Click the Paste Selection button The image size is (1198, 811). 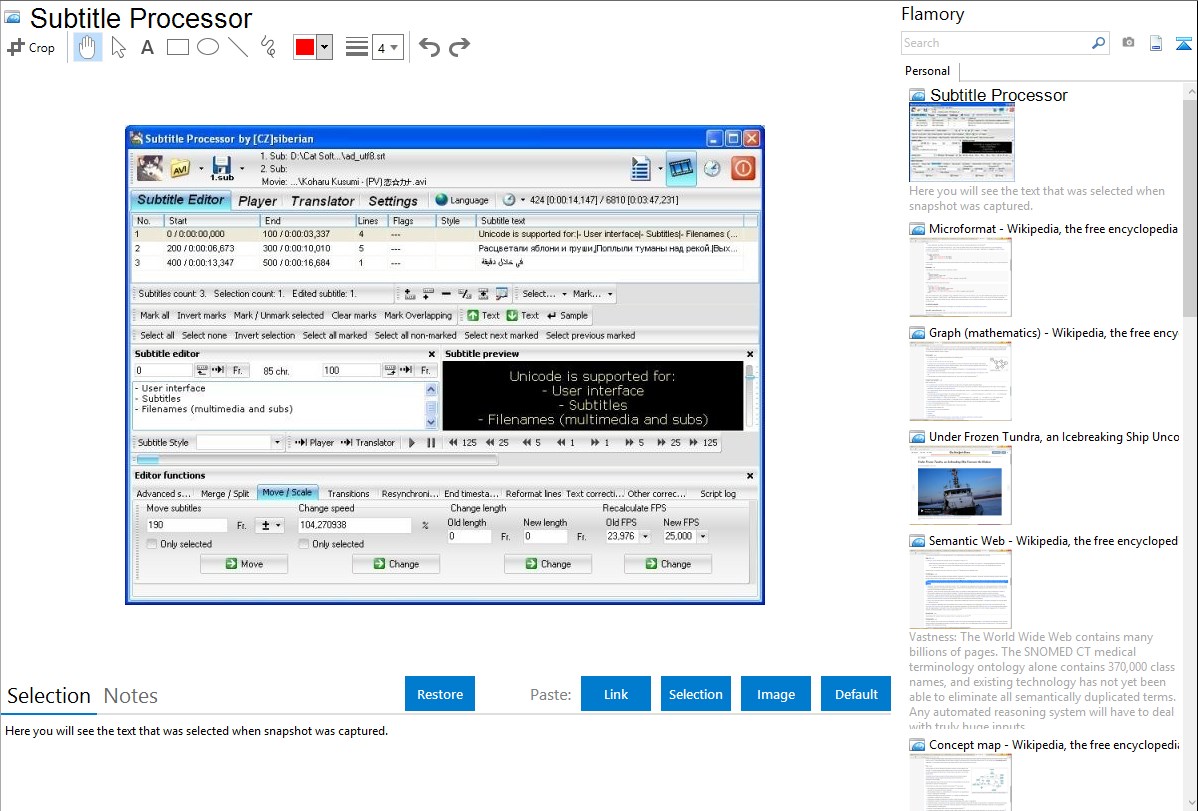click(696, 694)
